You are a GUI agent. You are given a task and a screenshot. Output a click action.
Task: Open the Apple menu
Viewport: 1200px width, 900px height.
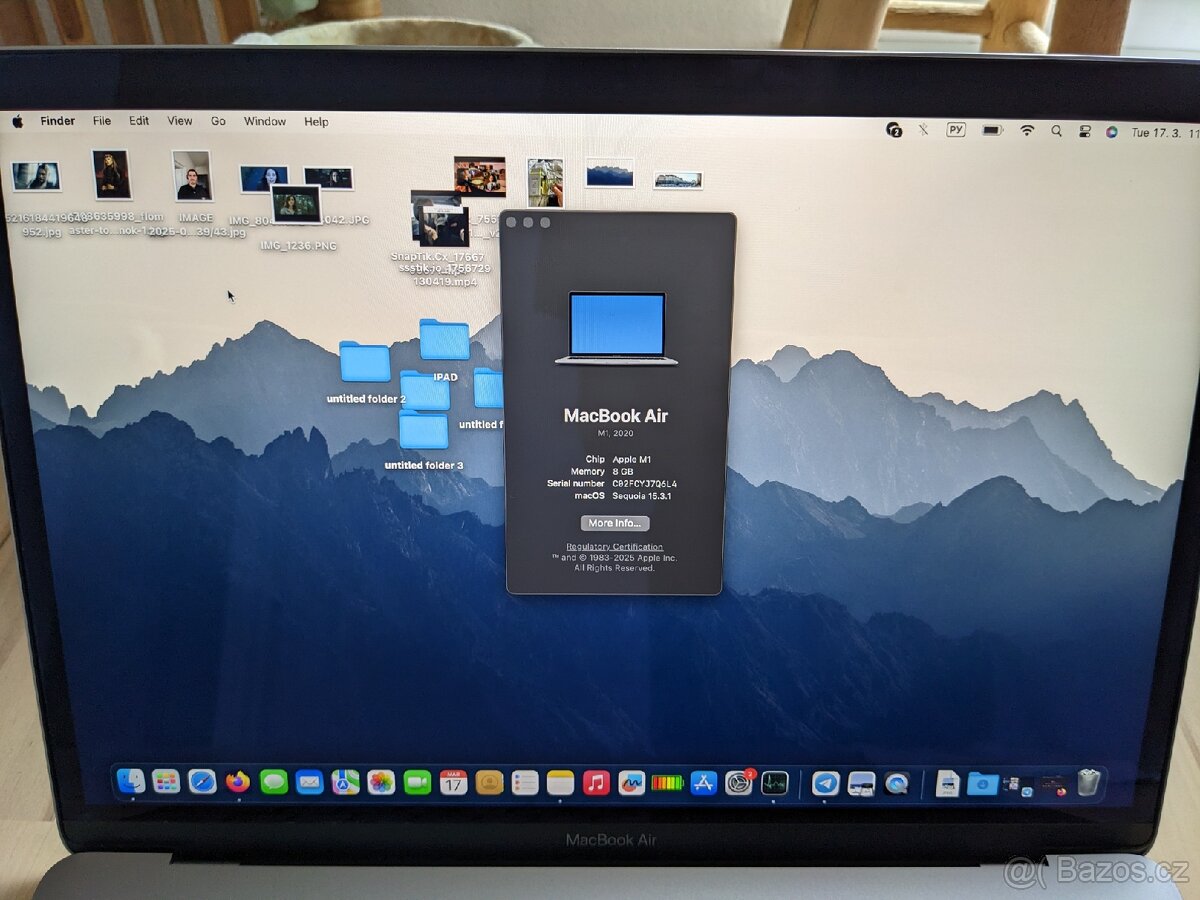tap(17, 121)
